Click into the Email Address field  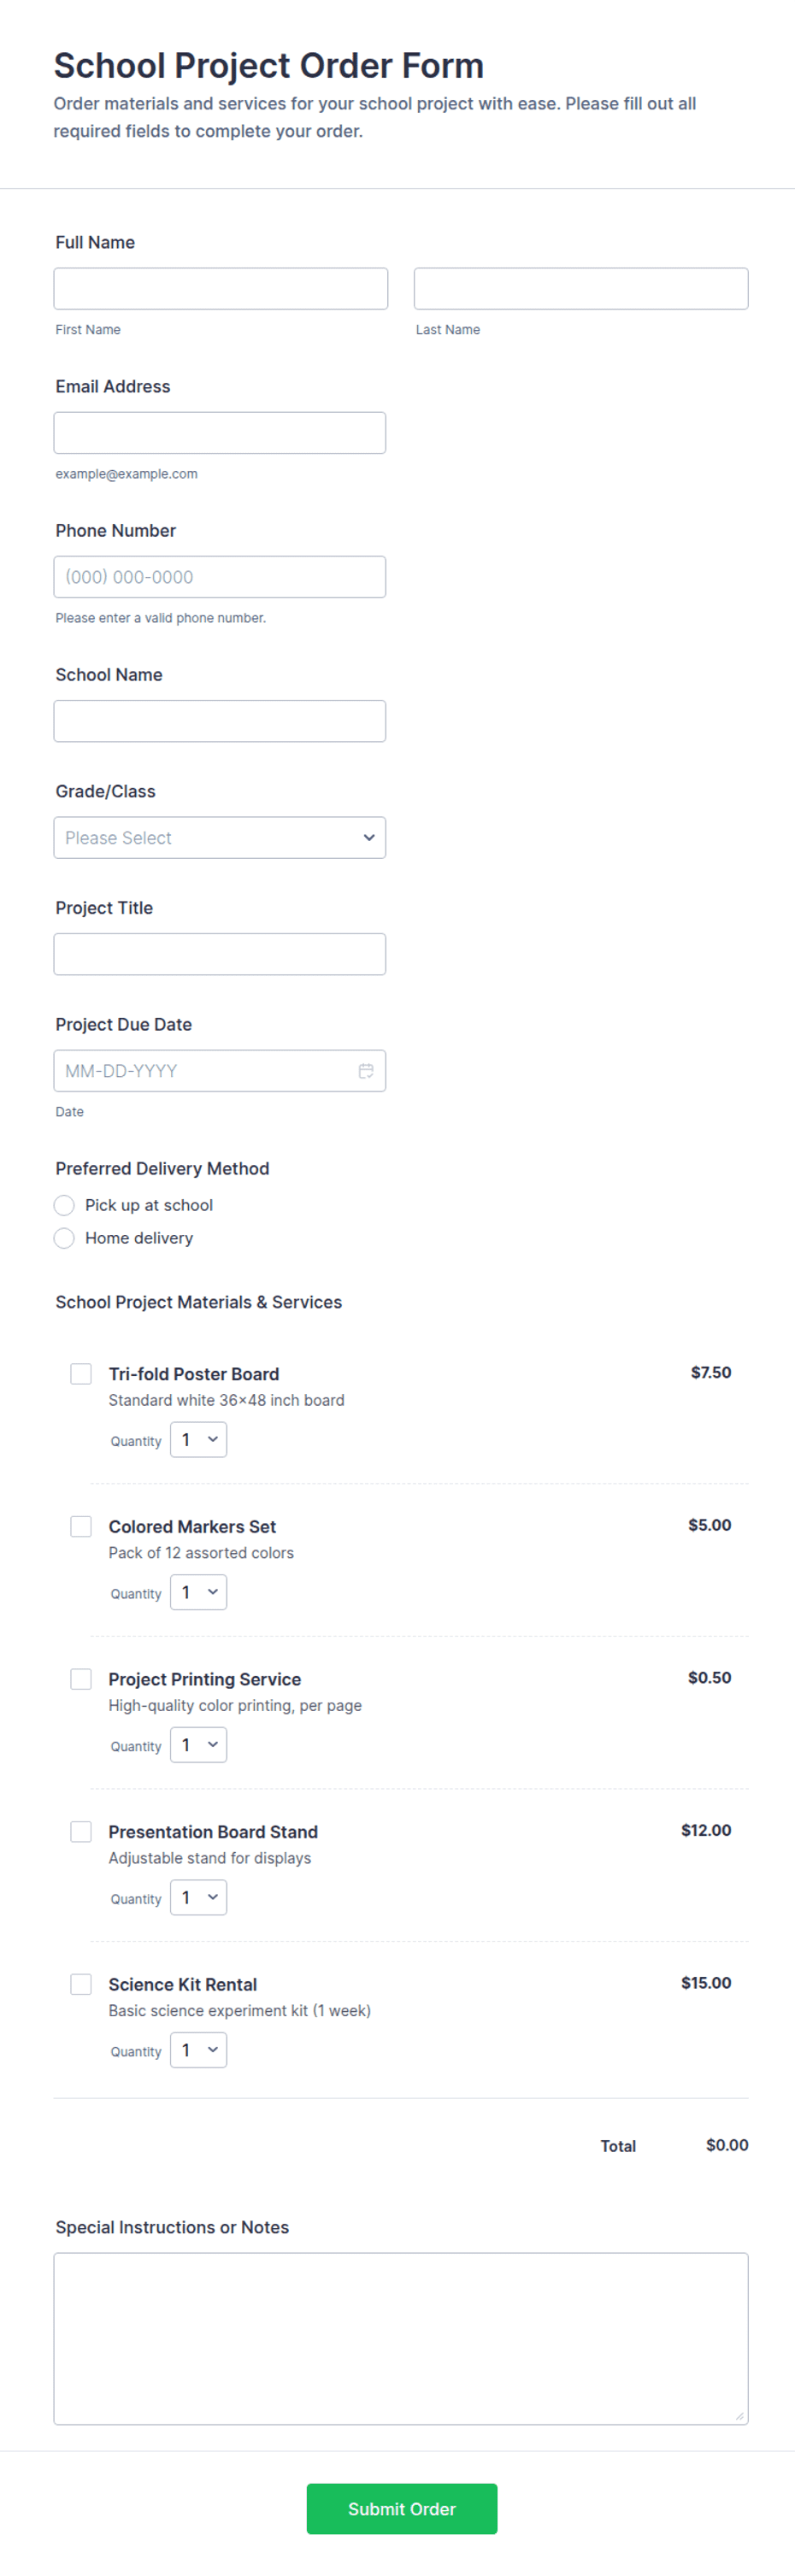[220, 433]
